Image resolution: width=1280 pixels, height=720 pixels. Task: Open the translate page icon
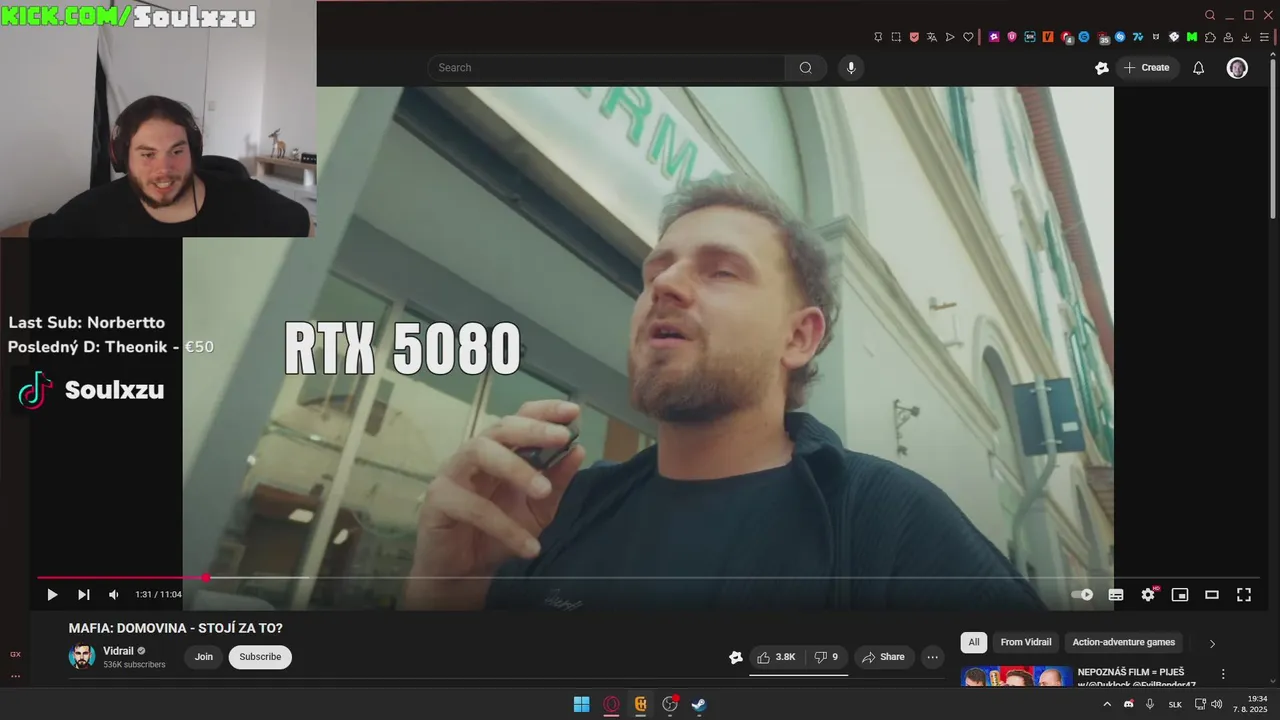pos(932,37)
